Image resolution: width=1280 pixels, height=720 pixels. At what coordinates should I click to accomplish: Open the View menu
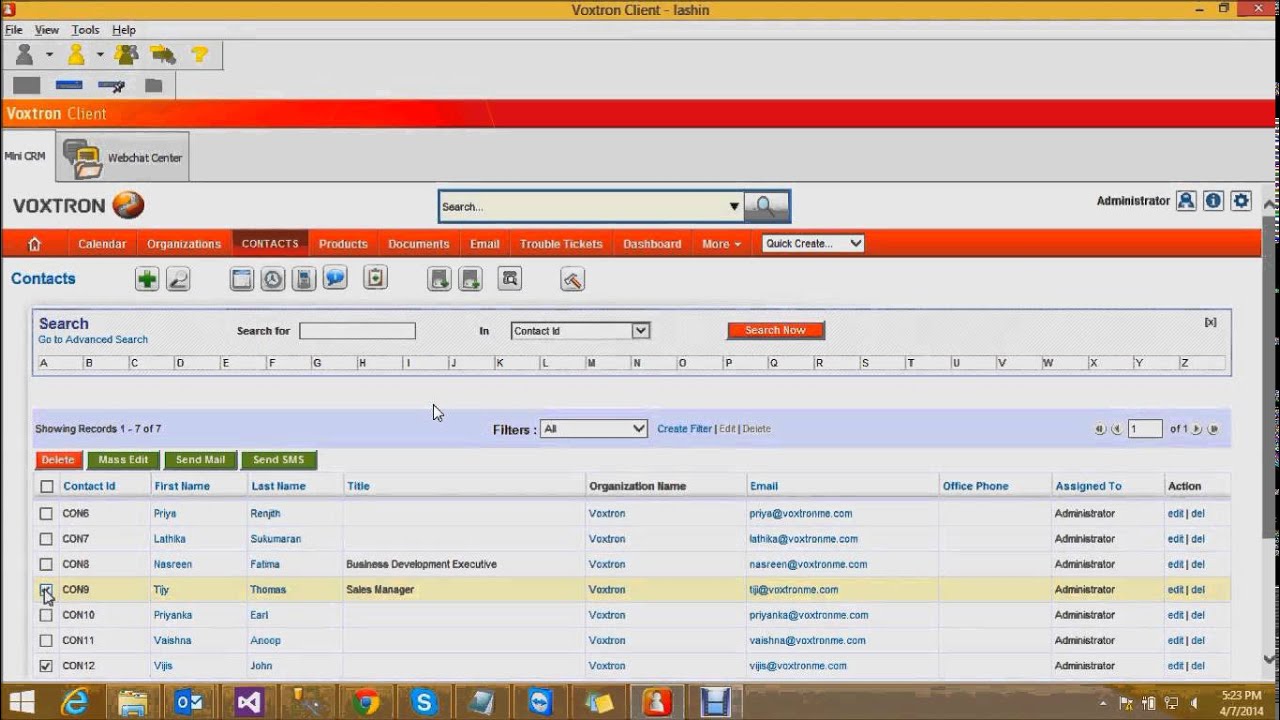[47, 30]
